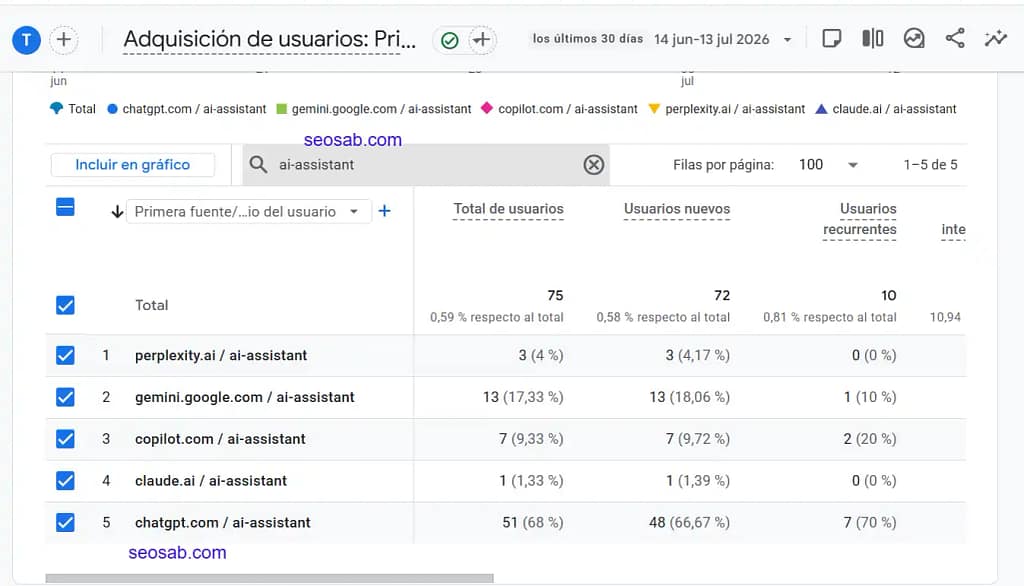The image size is (1024, 586).
Task: Click the horizontal table scrollbar
Action: tap(270, 578)
